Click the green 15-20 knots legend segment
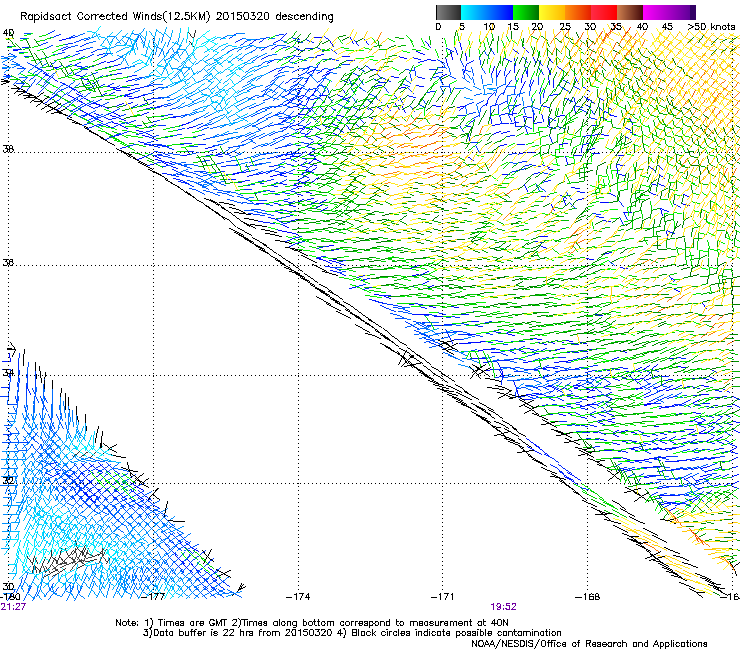 coord(526,12)
